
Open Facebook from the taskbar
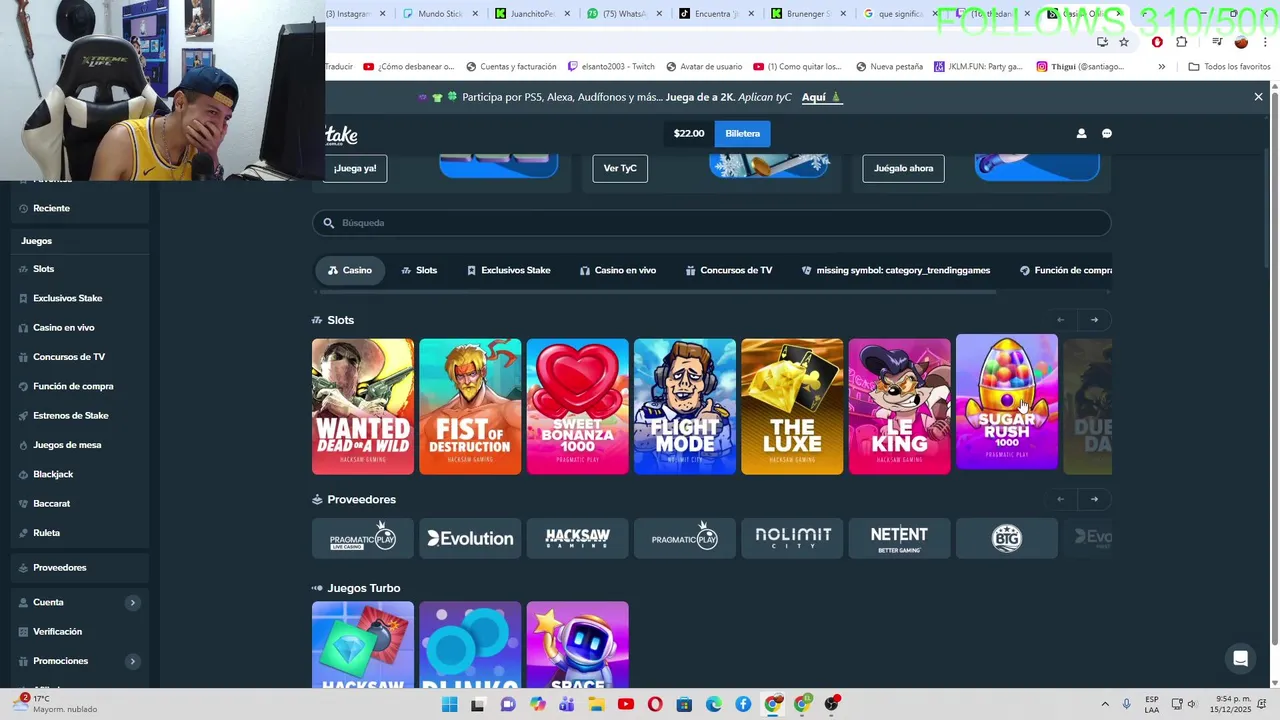click(x=743, y=704)
